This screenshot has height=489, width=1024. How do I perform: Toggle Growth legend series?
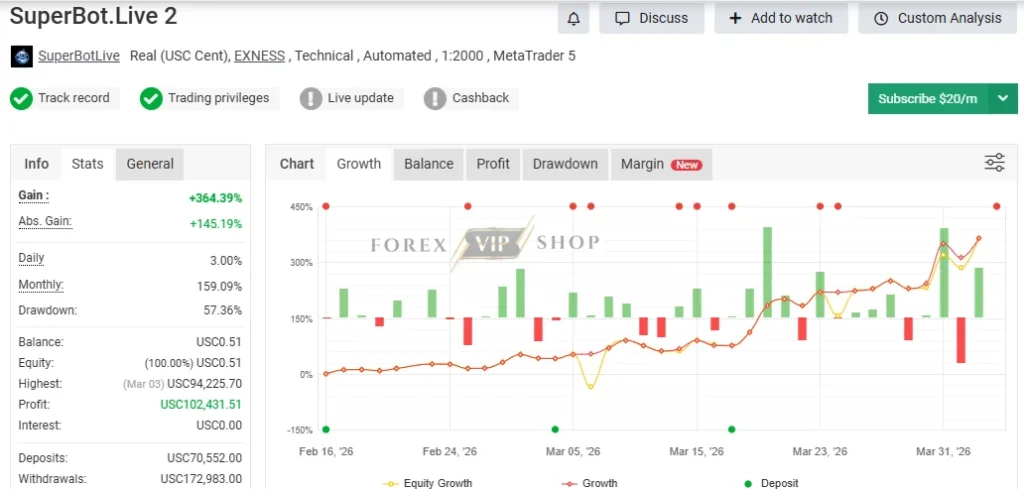pyautogui.click(x=589, y=484)
